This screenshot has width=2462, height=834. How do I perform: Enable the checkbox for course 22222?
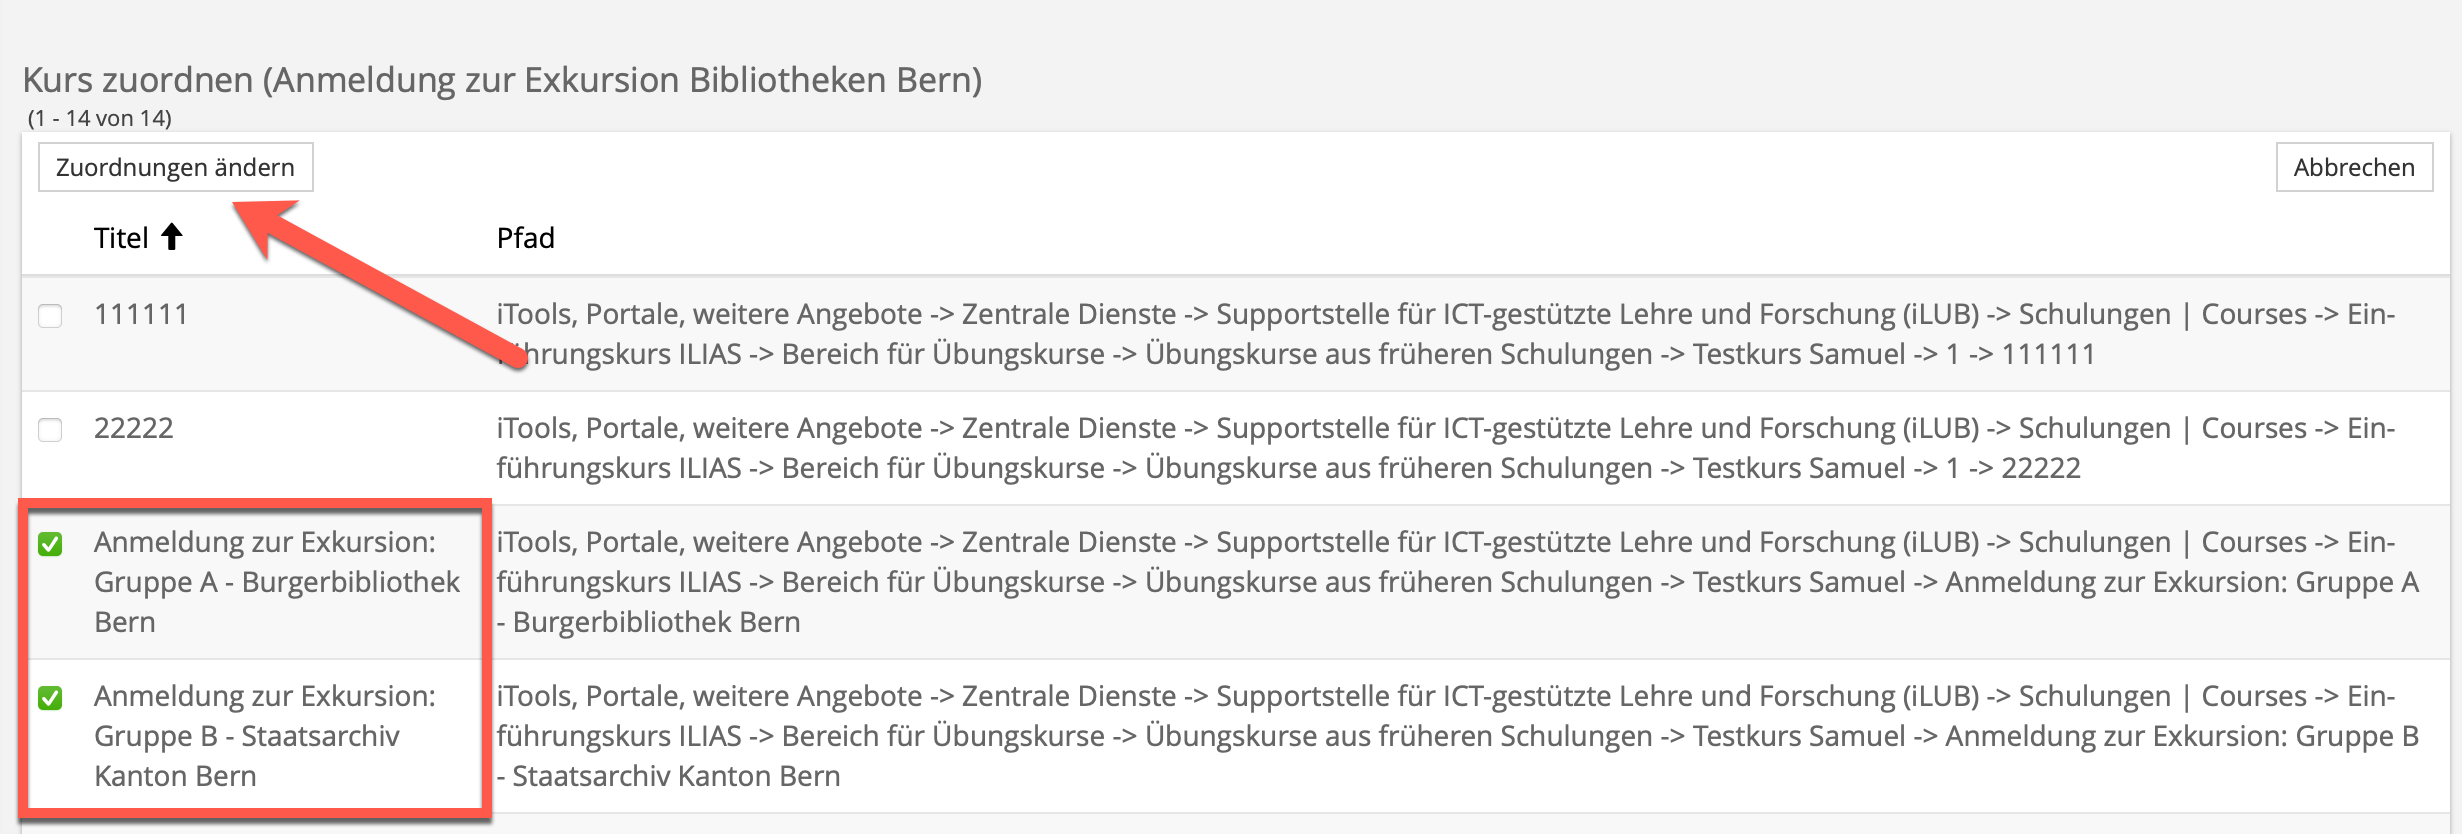[x=50, y=430]
